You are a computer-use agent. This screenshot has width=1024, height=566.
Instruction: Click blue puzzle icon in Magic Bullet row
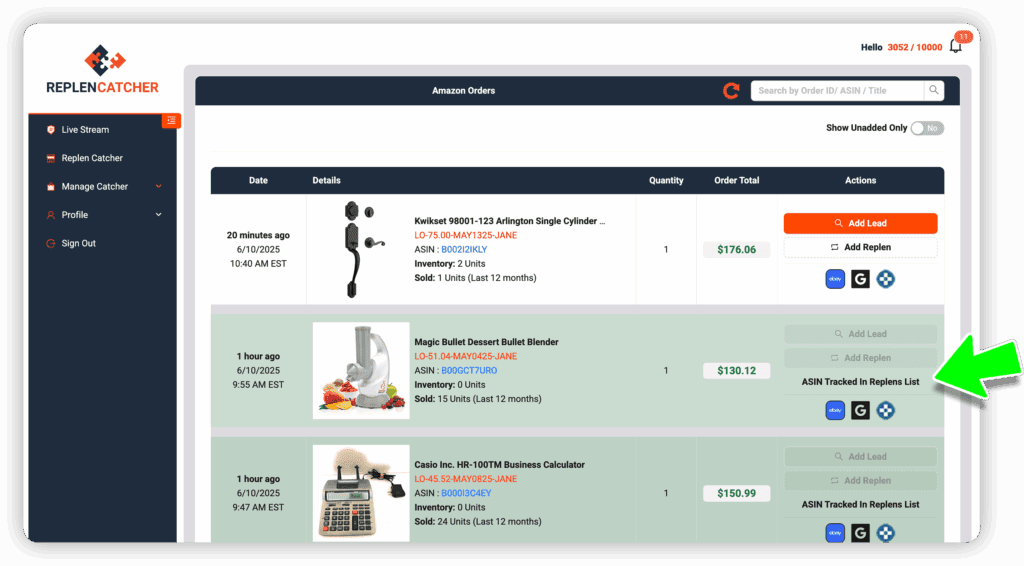click(x=886, y=411)
